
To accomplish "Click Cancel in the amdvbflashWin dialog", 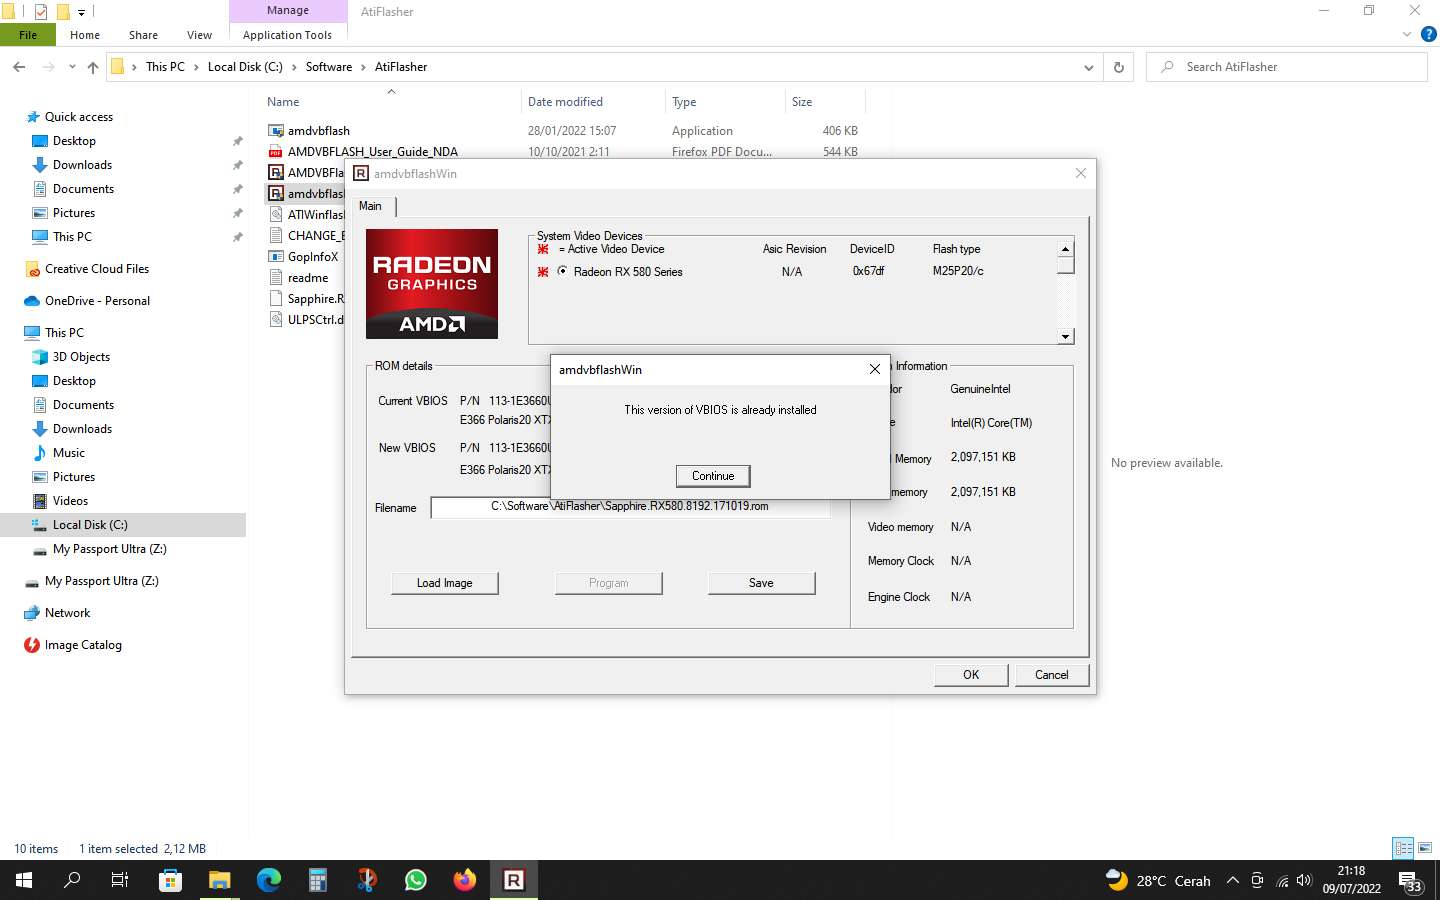I will [x=1051, y=675].
